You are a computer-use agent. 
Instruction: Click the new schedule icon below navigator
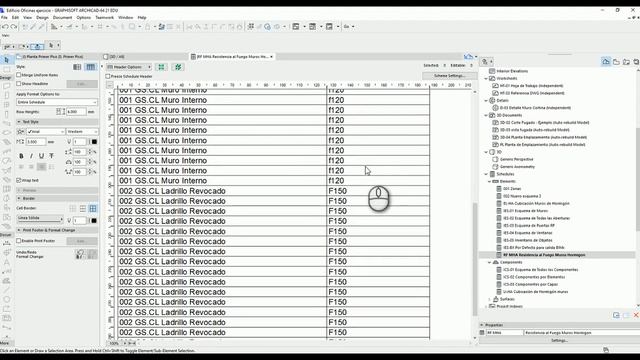[x=616, y=316]
